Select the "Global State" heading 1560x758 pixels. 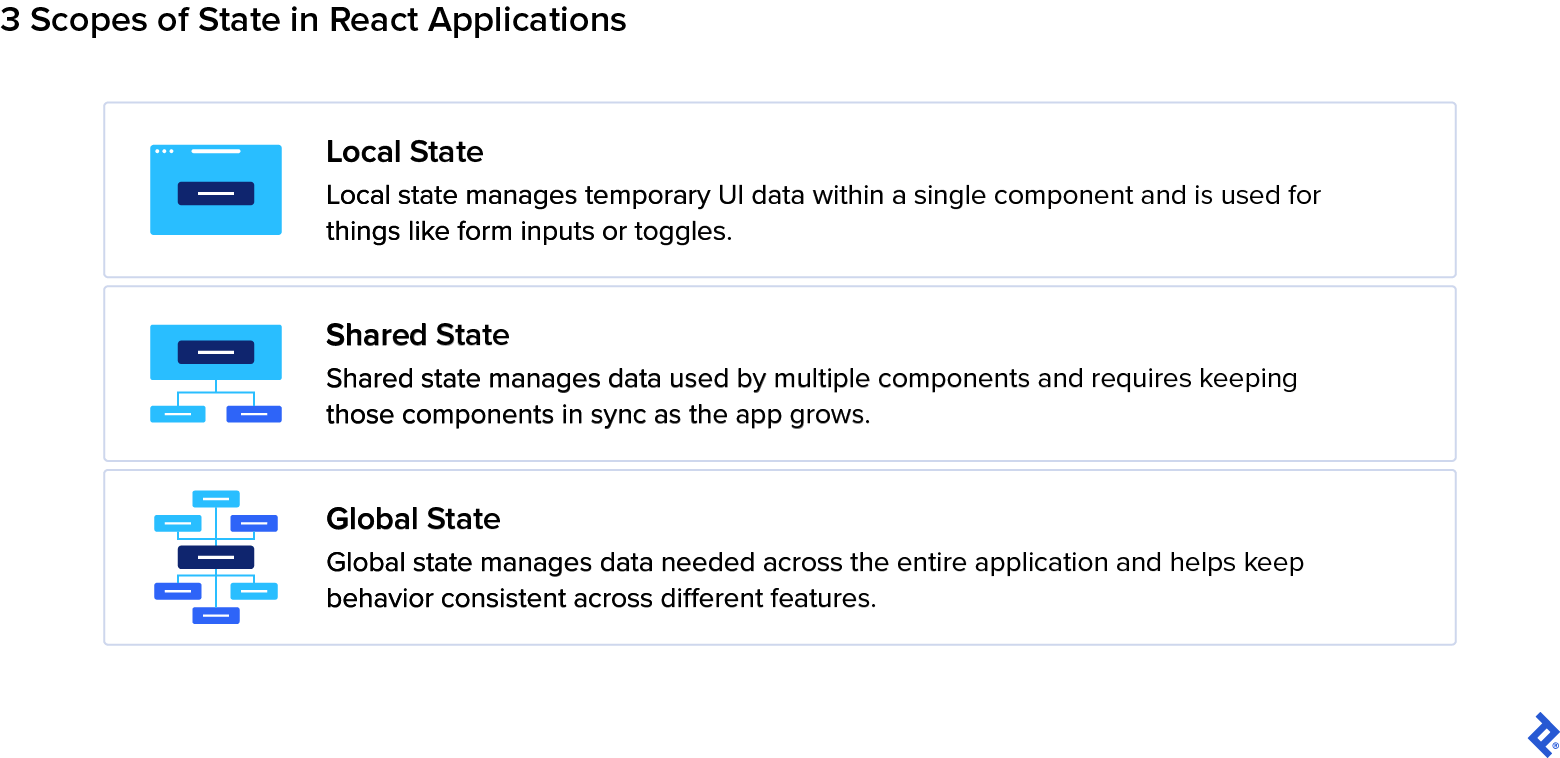413,519
